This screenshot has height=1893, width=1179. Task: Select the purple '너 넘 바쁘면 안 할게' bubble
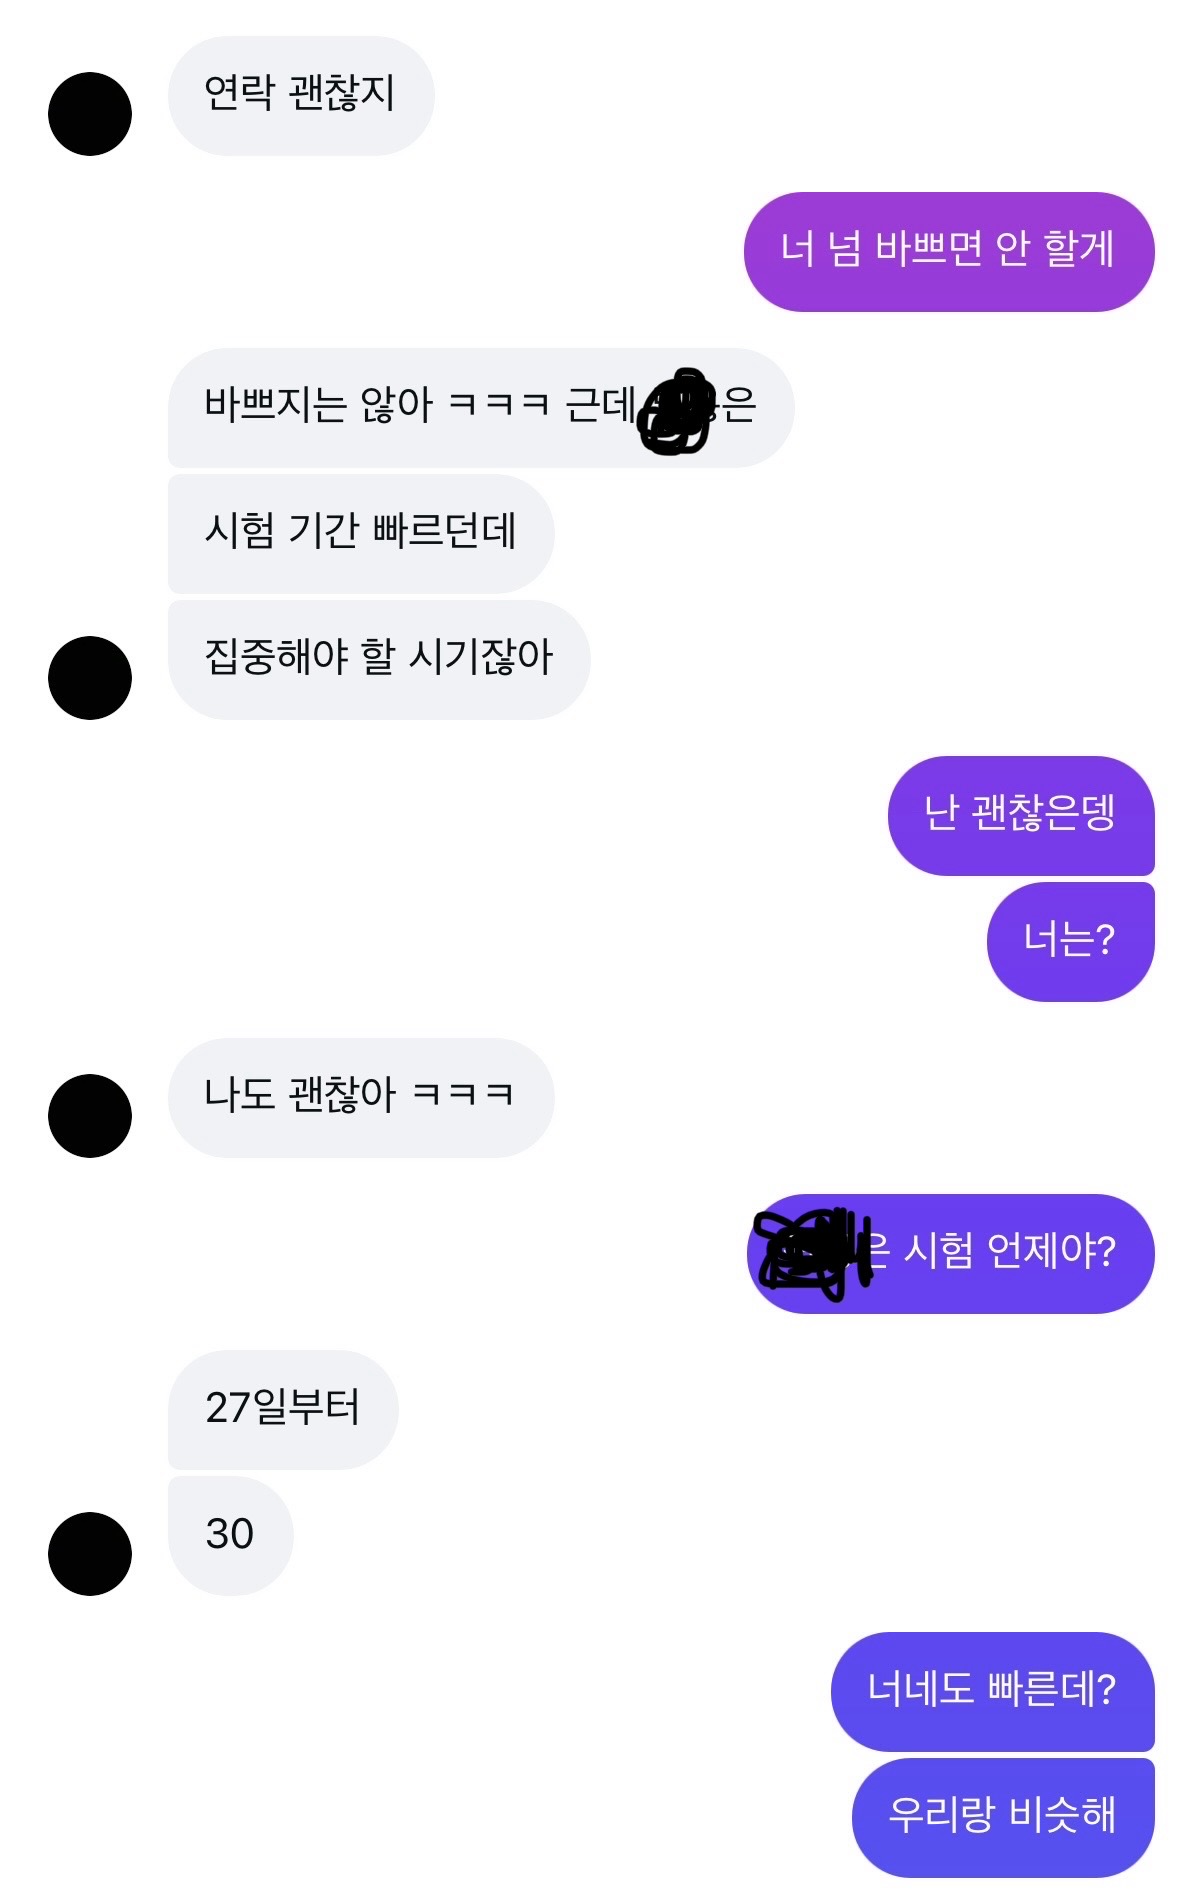pos(949,252)
